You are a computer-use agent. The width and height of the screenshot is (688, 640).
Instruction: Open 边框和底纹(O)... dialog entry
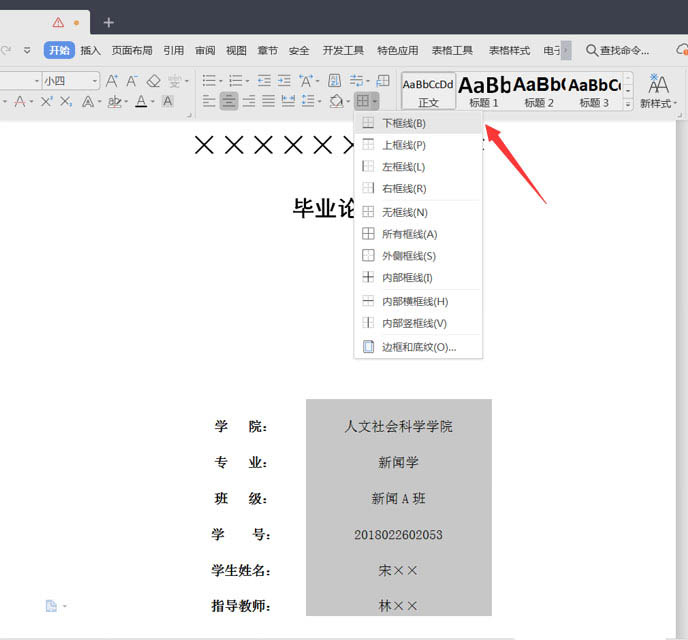tap(419, 347)
